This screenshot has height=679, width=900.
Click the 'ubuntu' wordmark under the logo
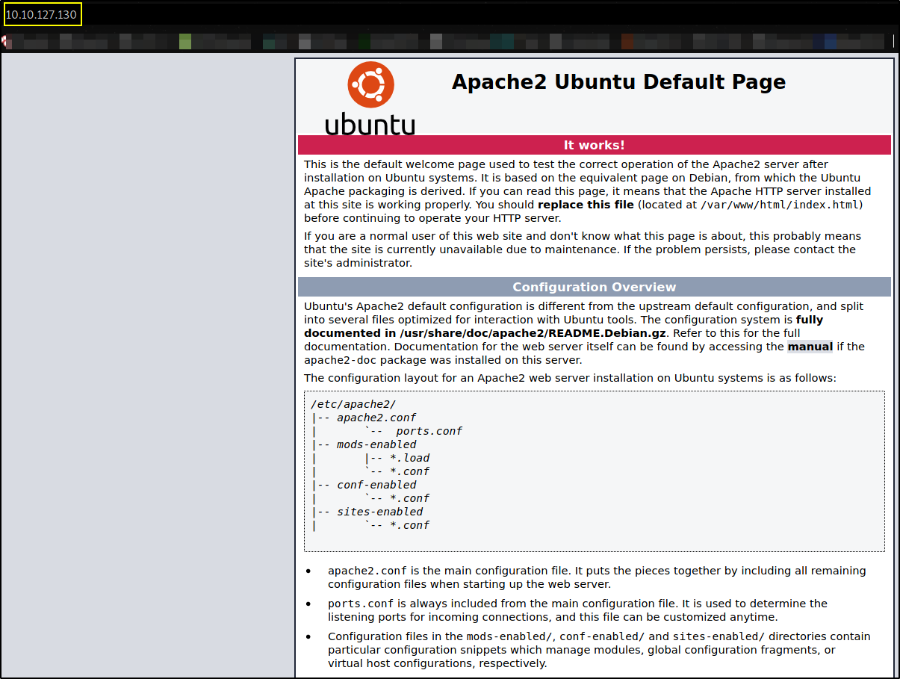(370, 125)
